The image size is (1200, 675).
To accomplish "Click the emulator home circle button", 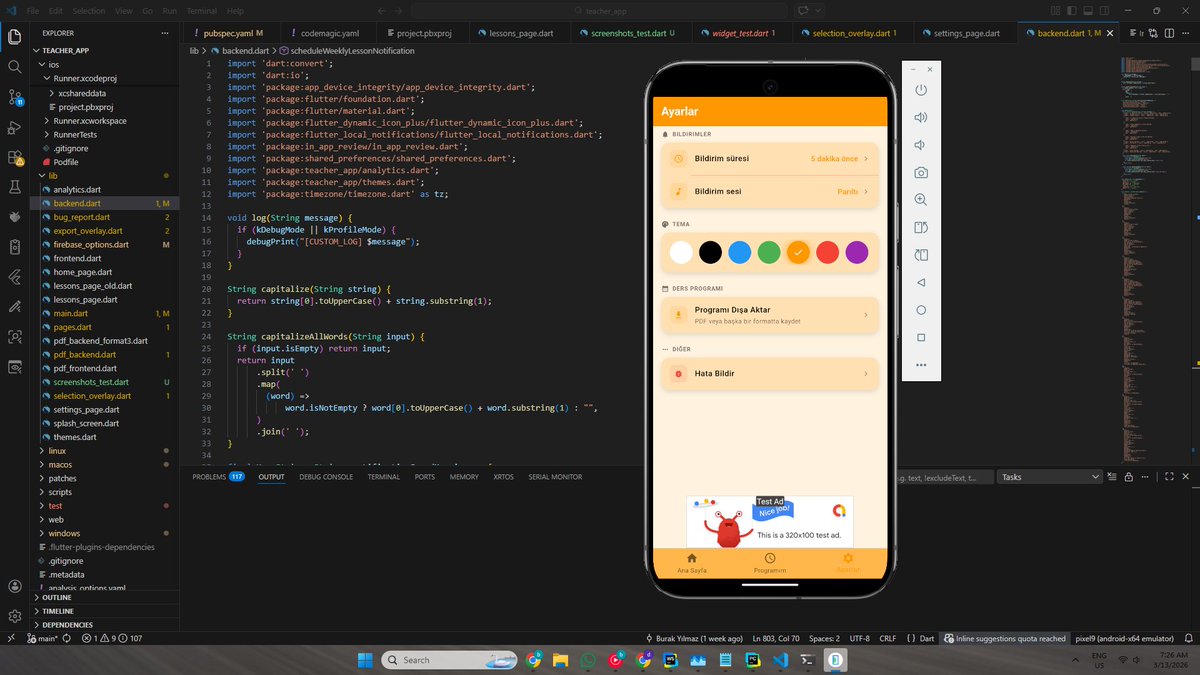I will [x=921, y=310].
